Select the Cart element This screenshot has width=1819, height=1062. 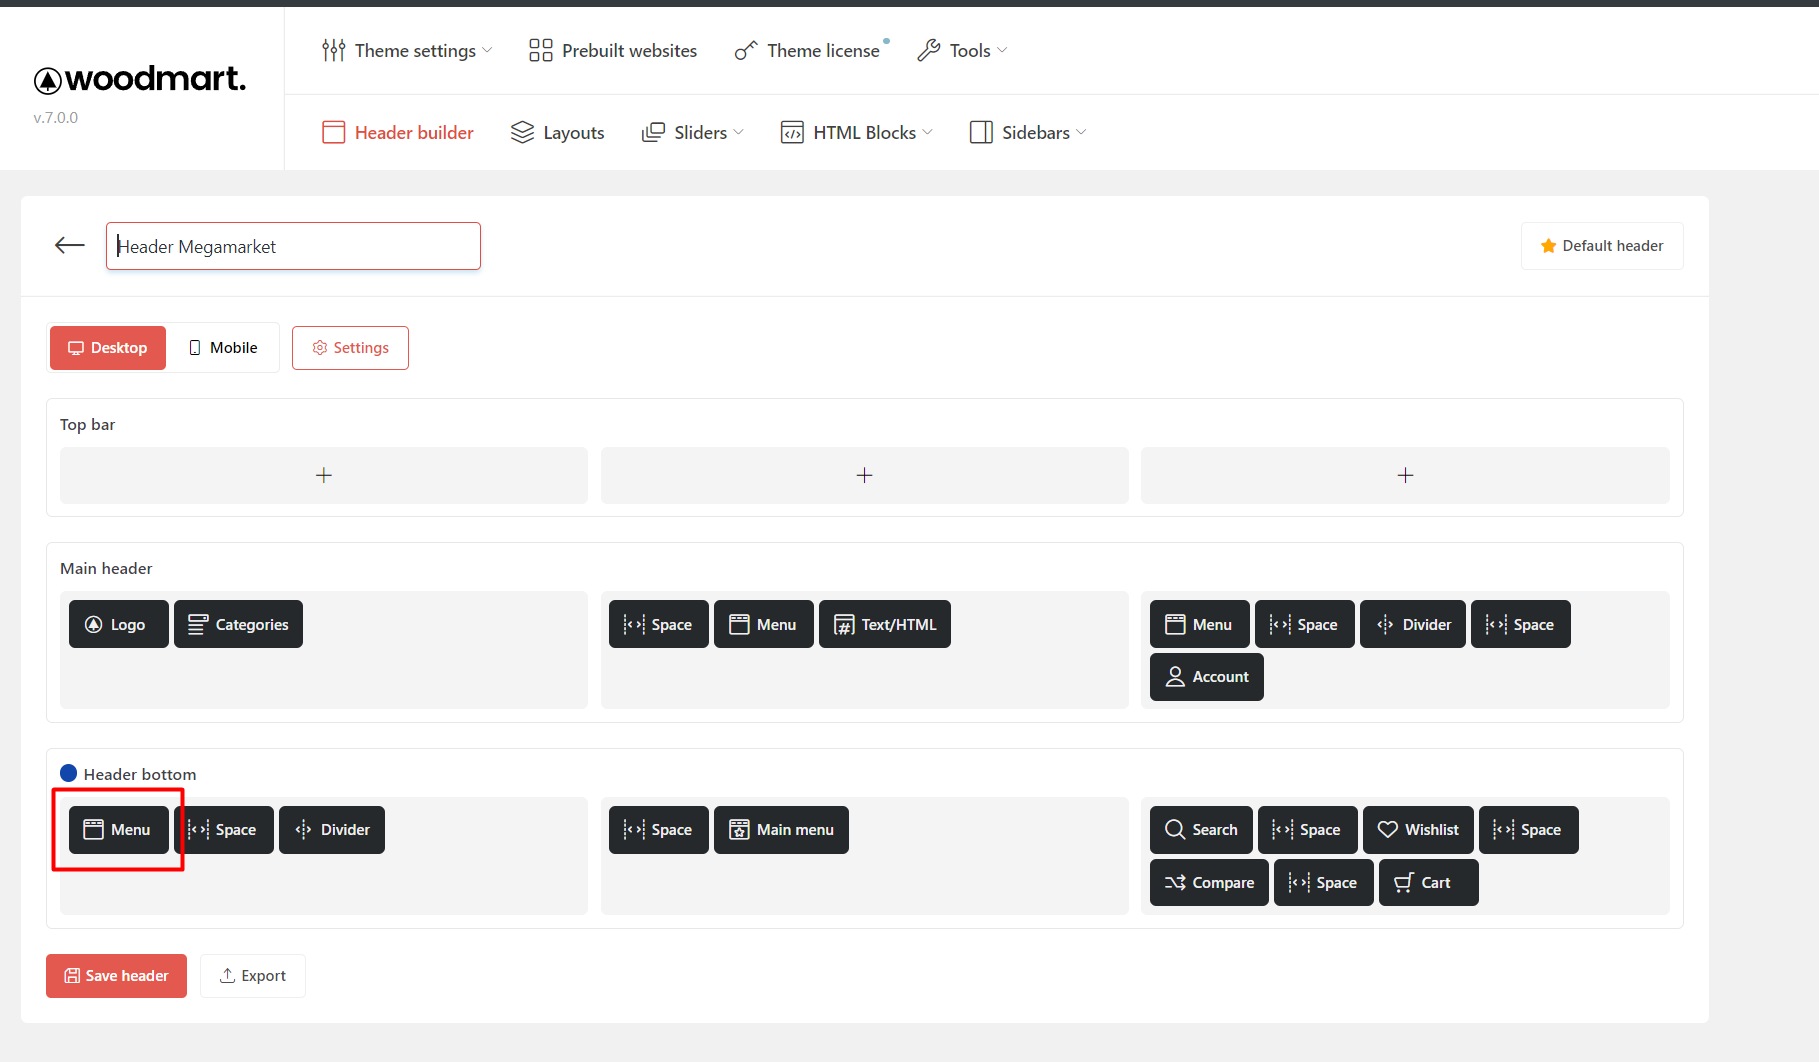pyautogui.click(x=1428, y=883)
